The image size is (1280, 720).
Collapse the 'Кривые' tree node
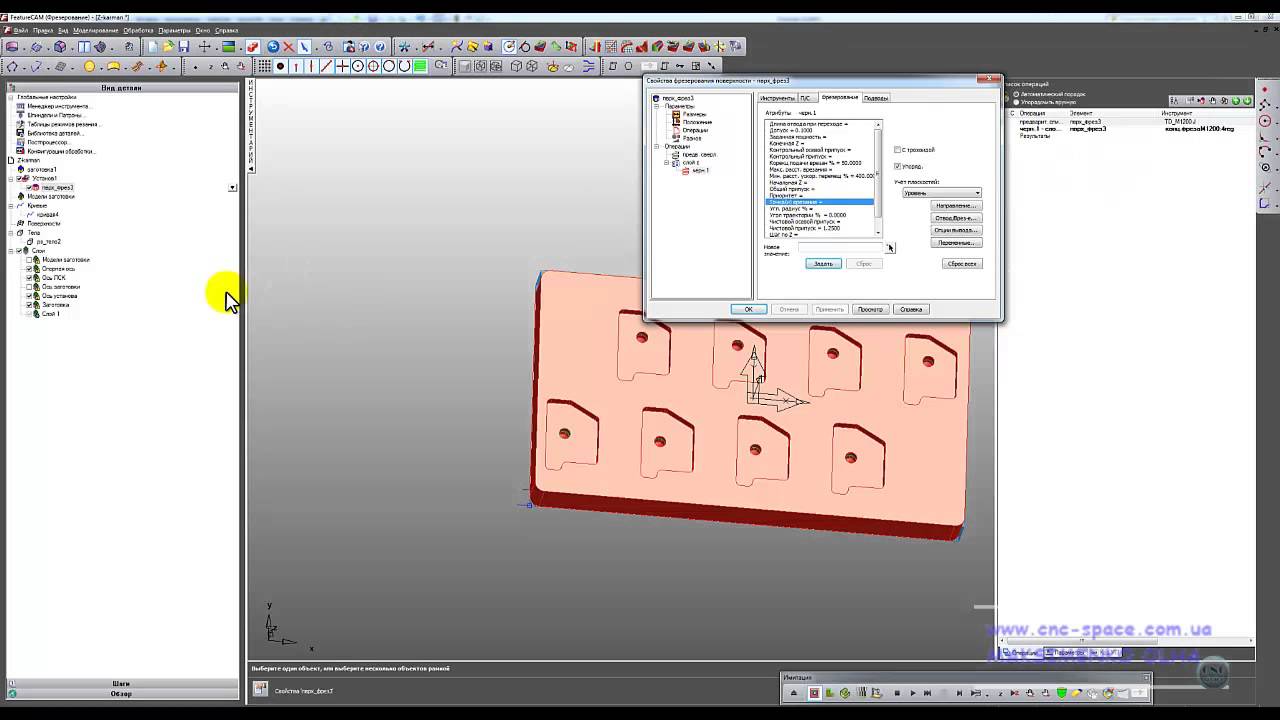[11, 206]
